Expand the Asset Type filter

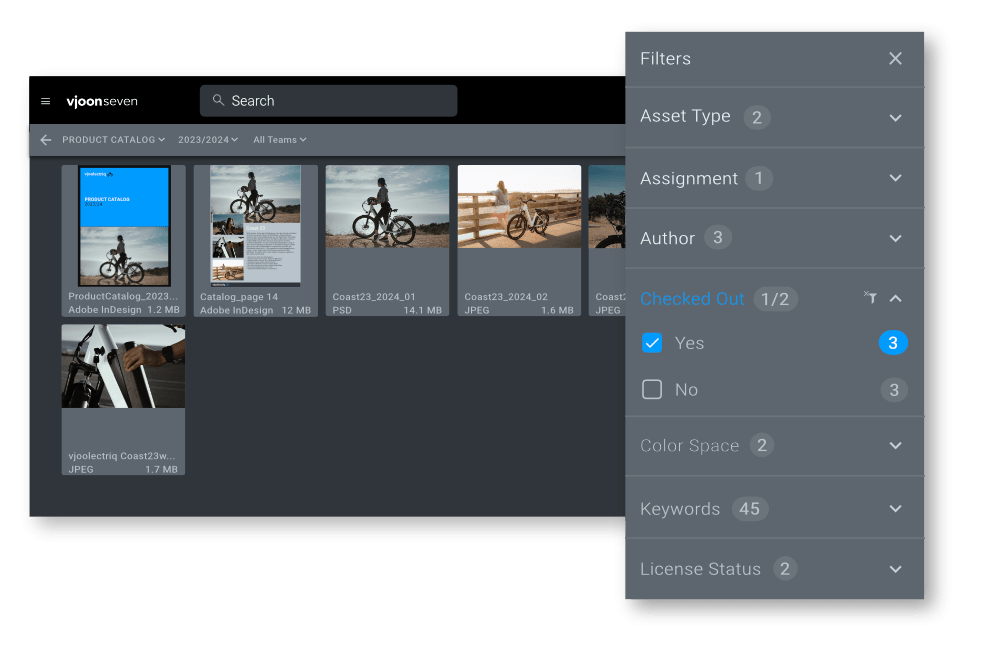pyautogui.click(x=895, y=118)
